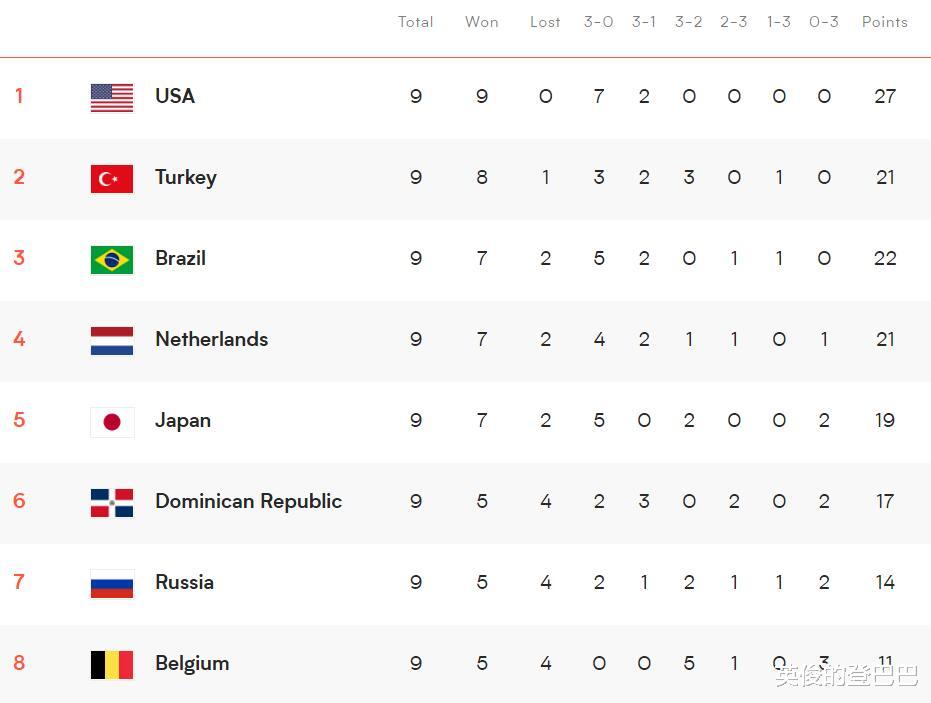The height and width of the screenshot is (703, 931).
Task: Click the Belgium flag icon
Action: point(112,664)
